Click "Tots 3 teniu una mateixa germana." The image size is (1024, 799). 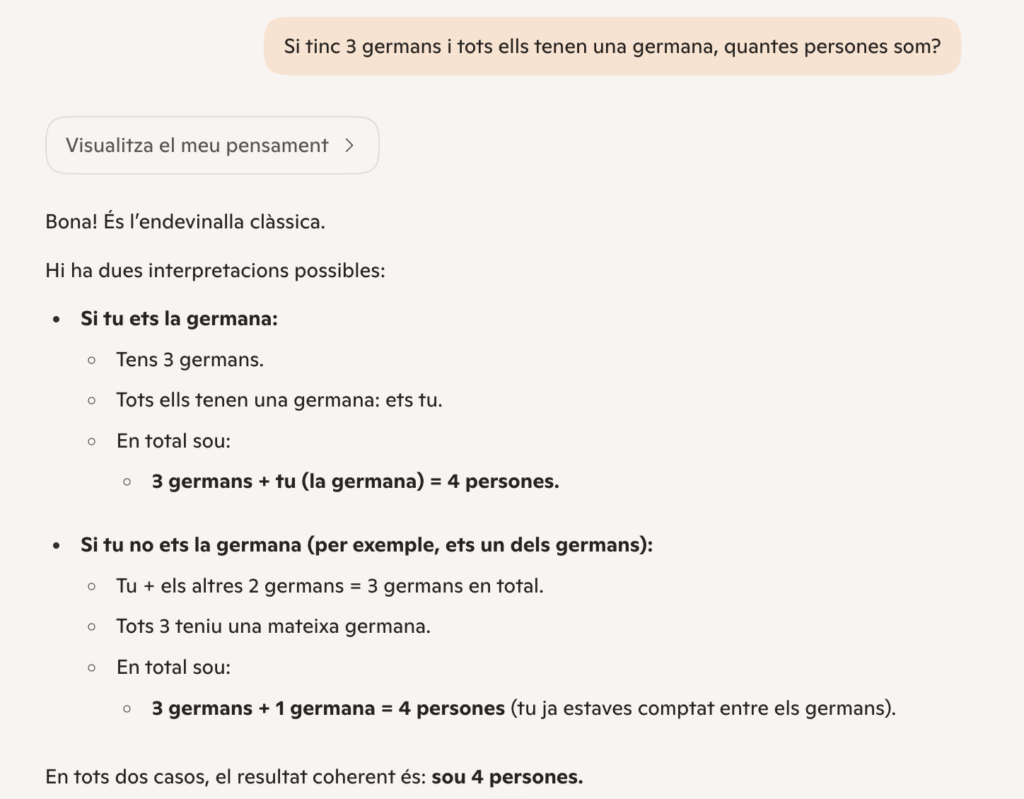(273, 627)
